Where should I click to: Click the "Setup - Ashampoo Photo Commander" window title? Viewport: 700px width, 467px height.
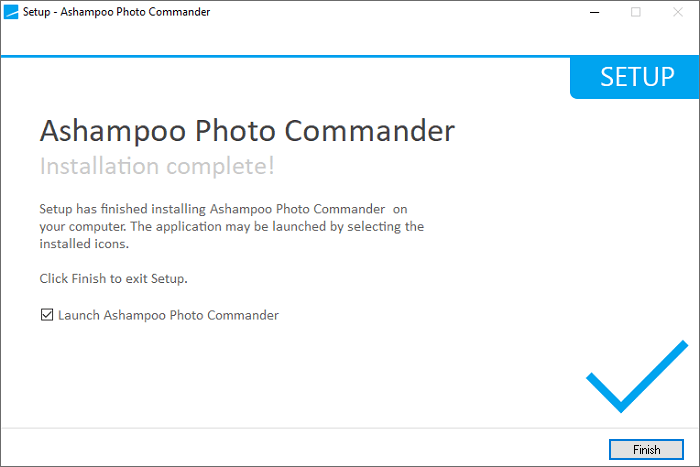[117, 12]
